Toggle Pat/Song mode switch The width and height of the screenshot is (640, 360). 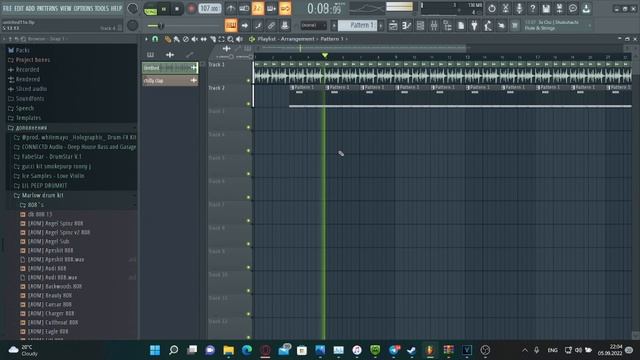pyautogui.click(x=150, y=9)
